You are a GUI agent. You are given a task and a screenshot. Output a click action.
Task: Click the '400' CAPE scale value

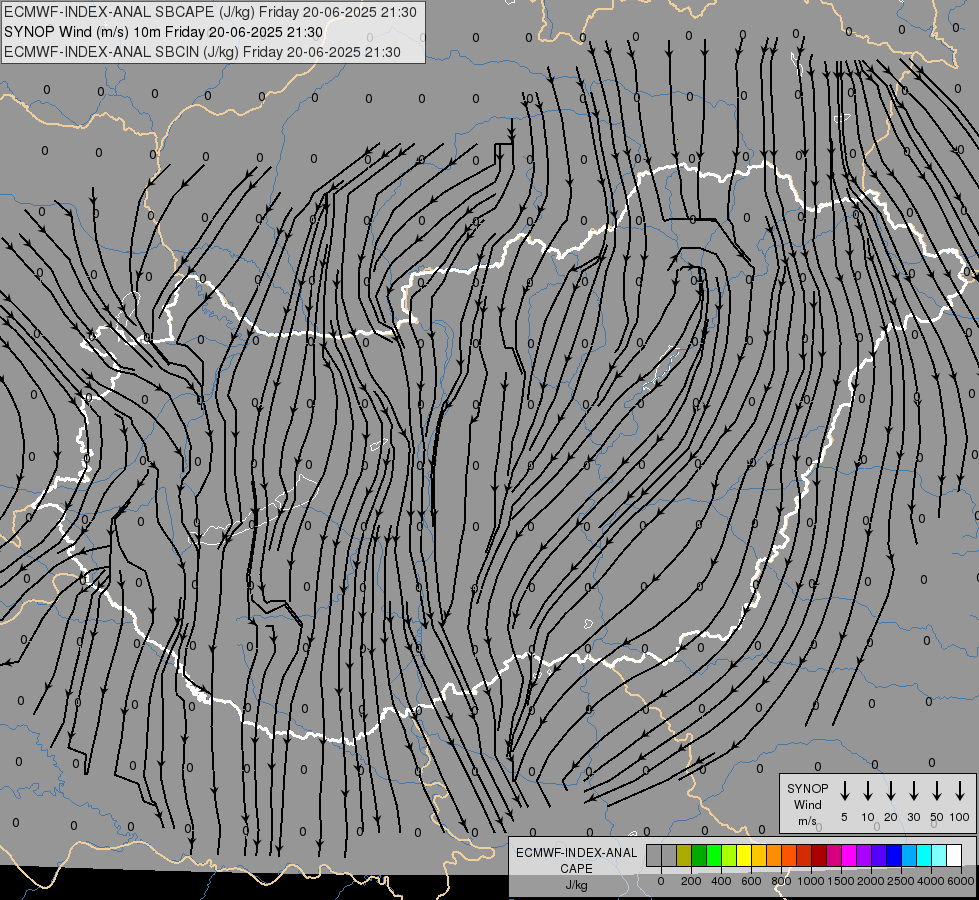721,881
